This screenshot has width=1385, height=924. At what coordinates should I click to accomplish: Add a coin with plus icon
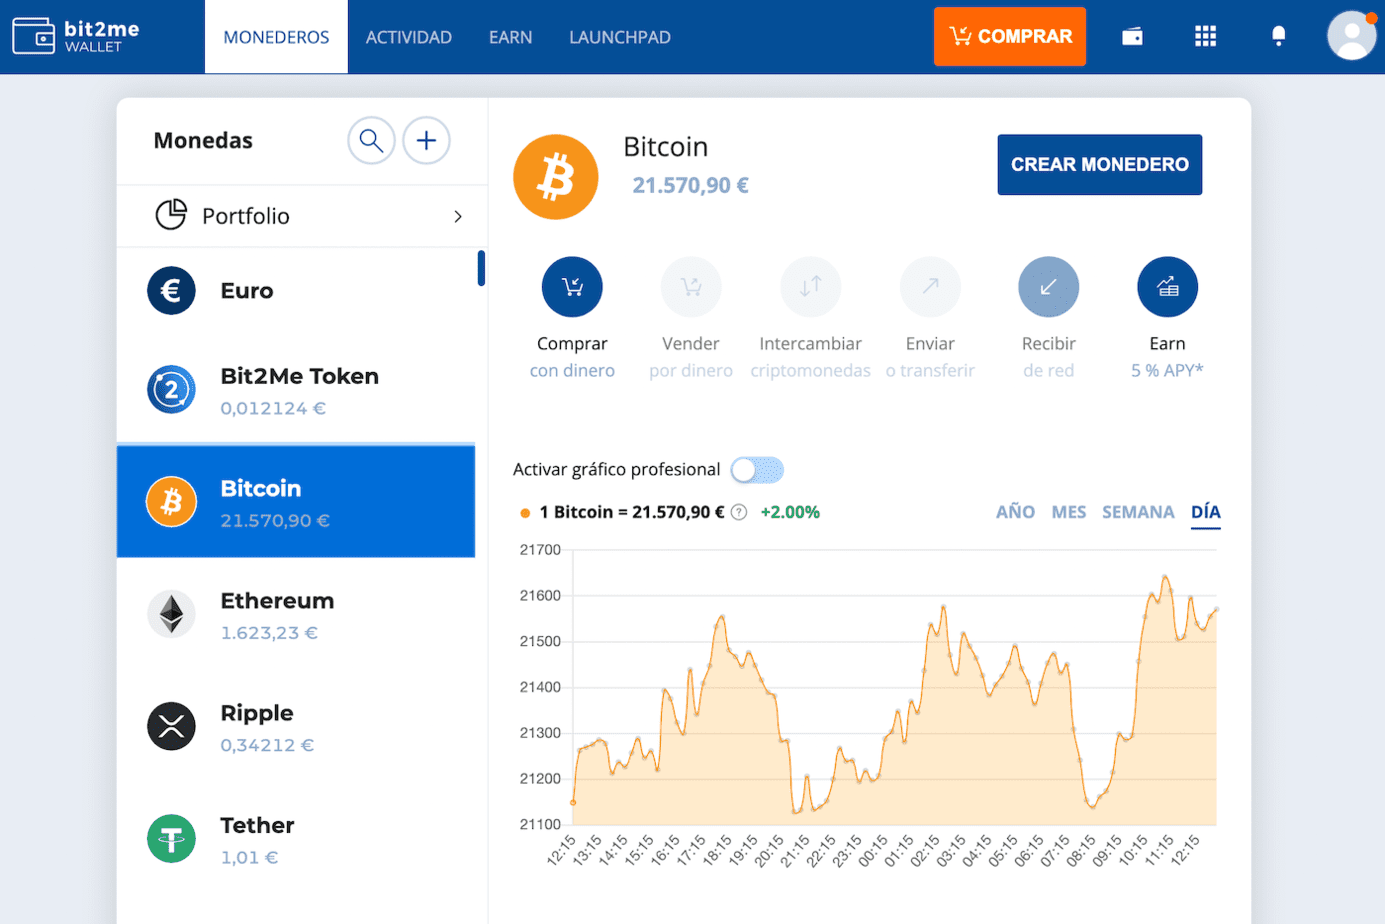click(426, 140)
